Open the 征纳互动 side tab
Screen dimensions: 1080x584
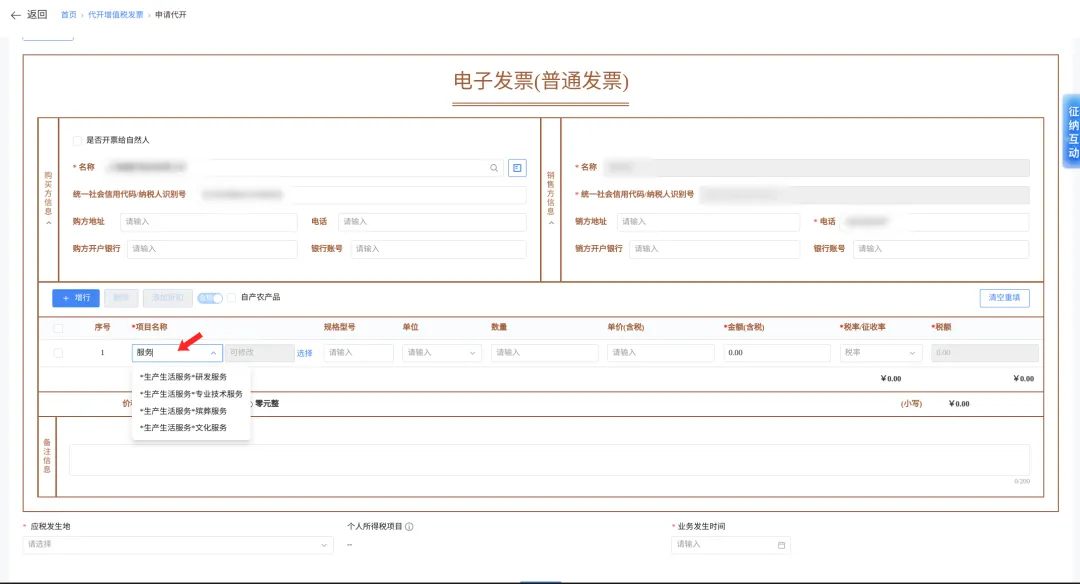coord(1072,132)
